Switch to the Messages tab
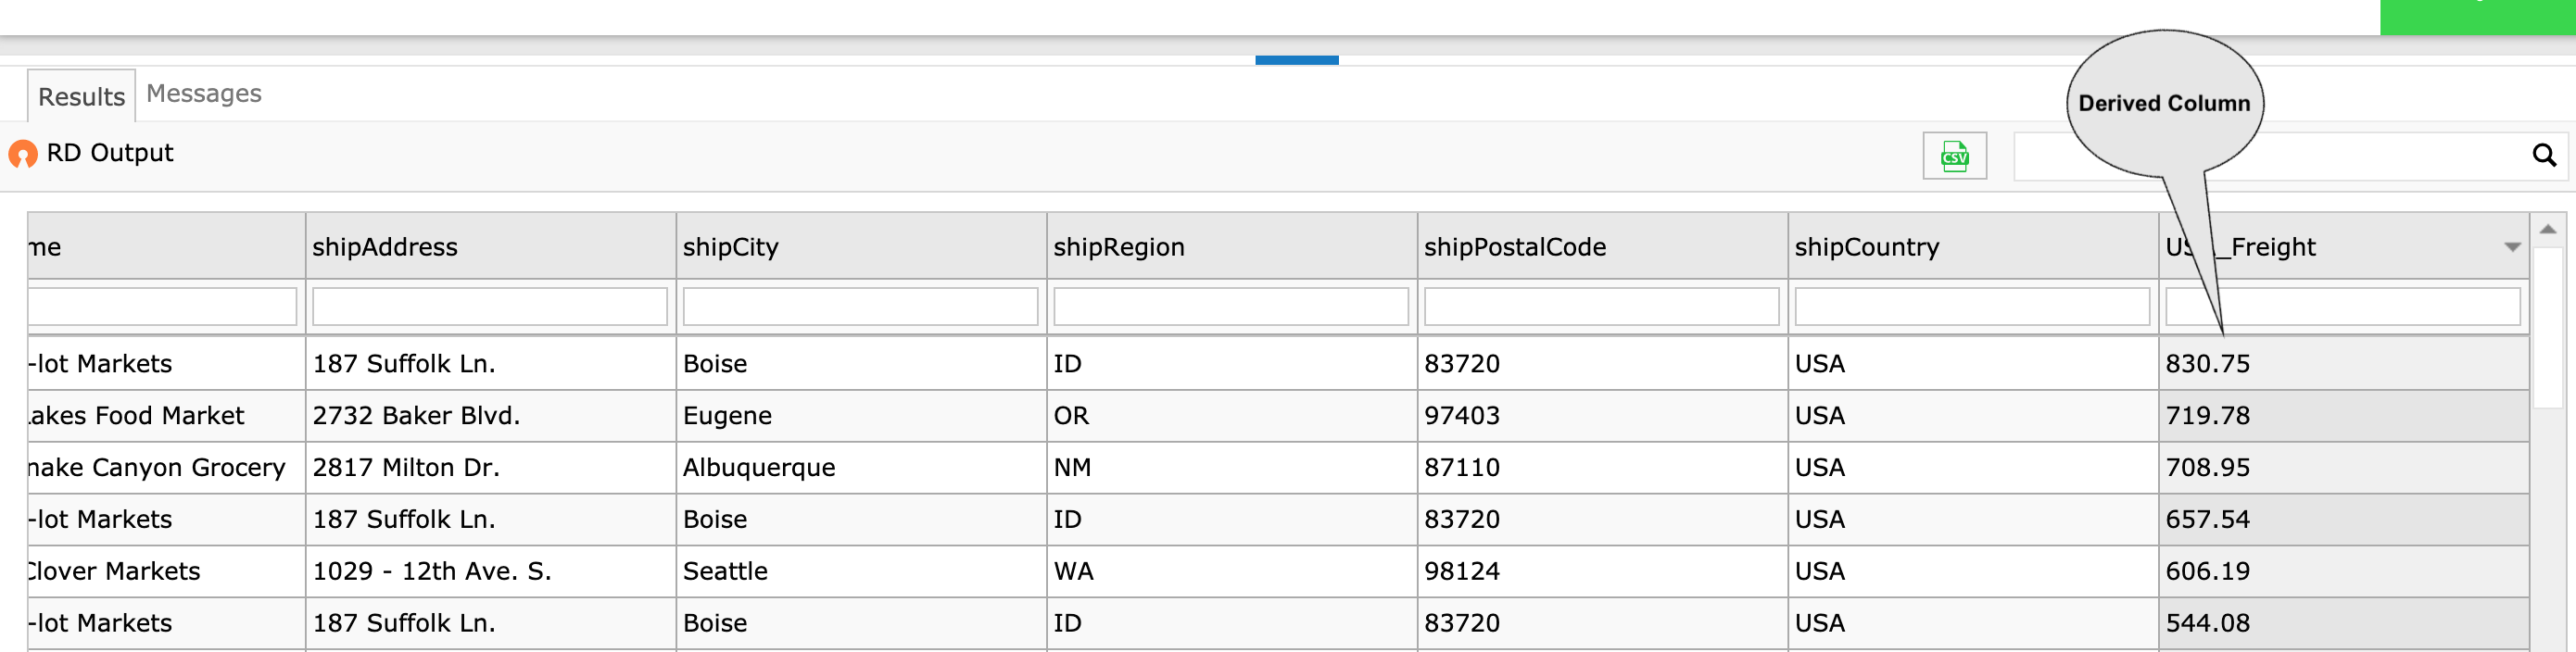 (x=204, y=93)
